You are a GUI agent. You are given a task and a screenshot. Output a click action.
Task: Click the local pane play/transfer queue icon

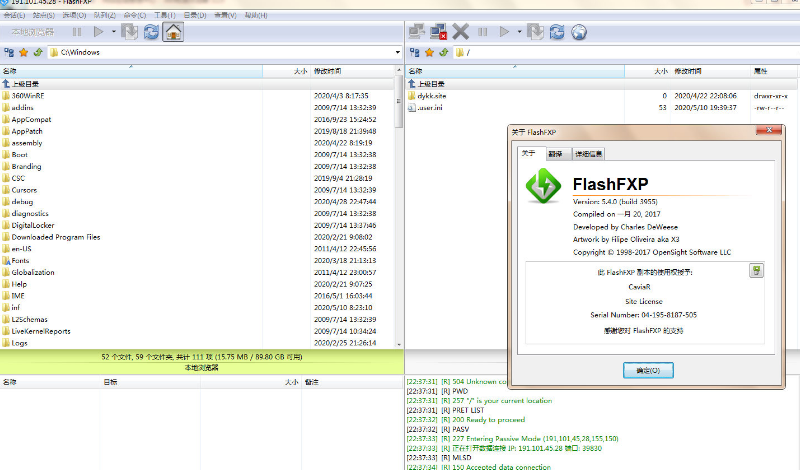(98, 32)
